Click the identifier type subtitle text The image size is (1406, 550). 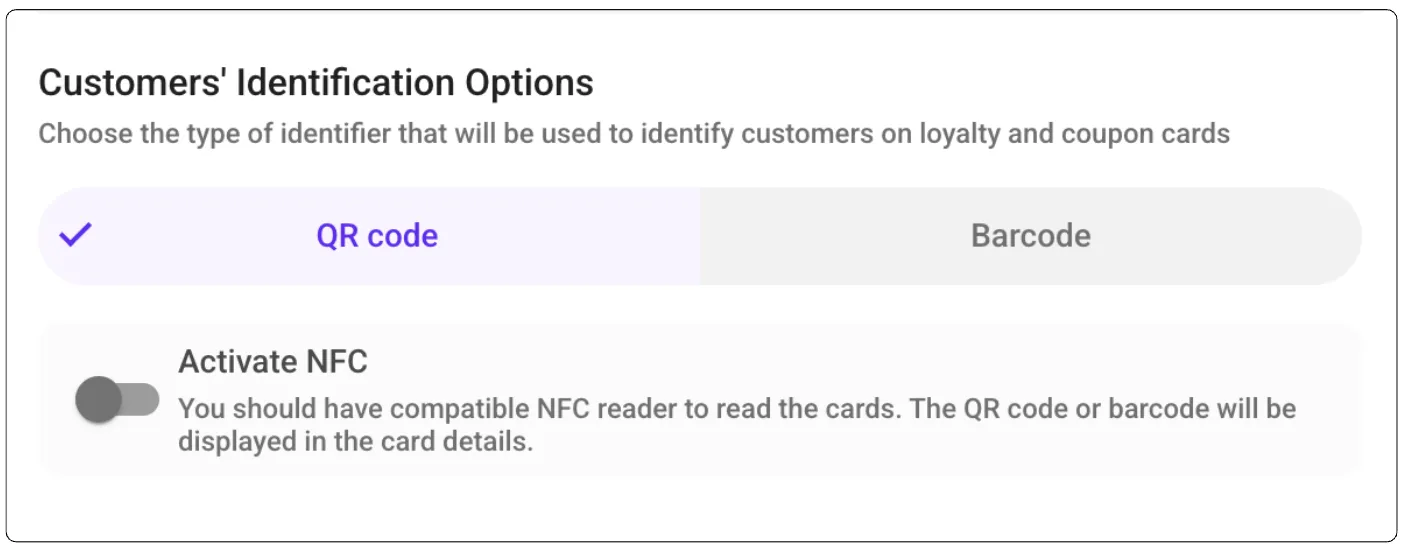click(x=634, y=133)
